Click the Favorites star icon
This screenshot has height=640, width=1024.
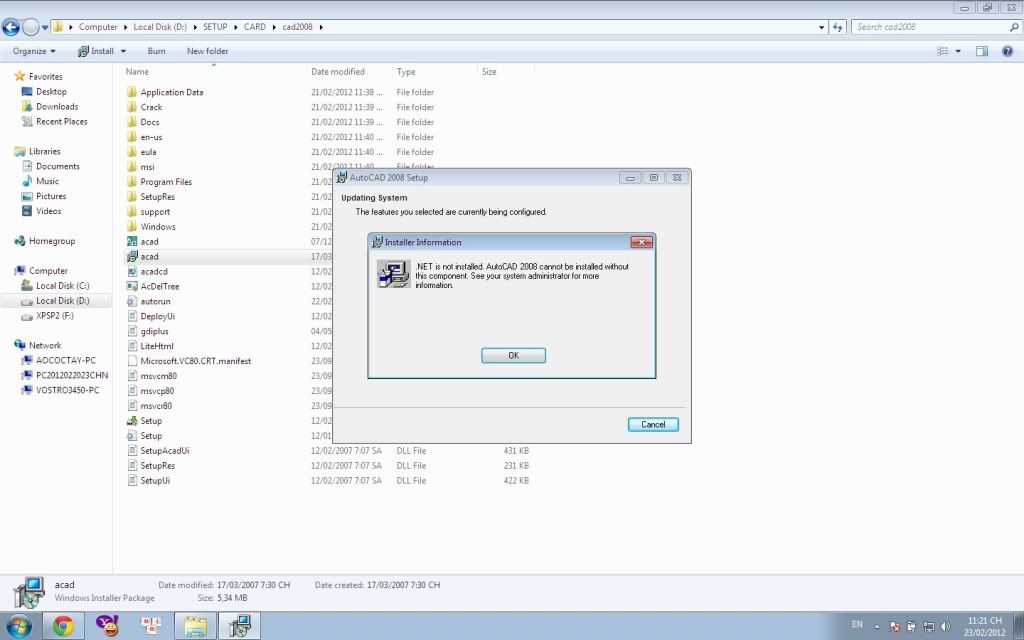coord(20,76)
